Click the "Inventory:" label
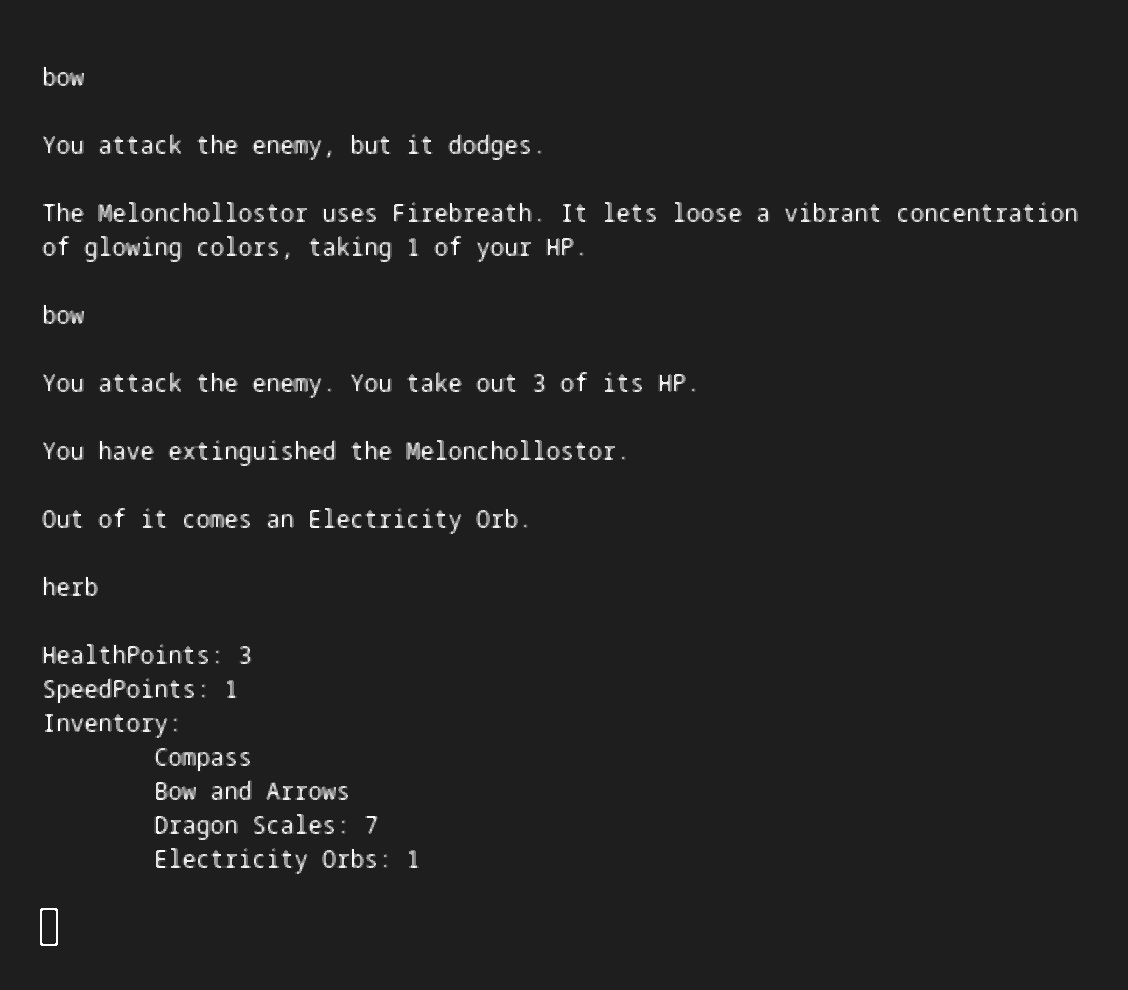This screenshot has height=990, width=1128. 111,724
